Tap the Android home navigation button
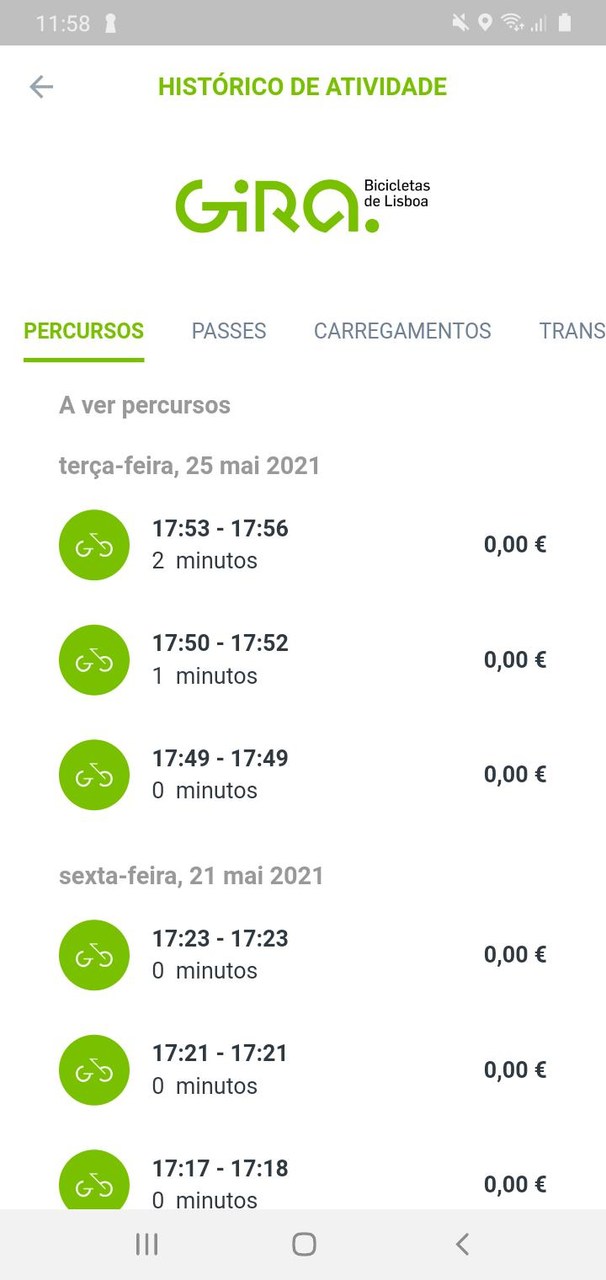The width and height of the screenshot is (606, 1280). tap(302, 1243)
